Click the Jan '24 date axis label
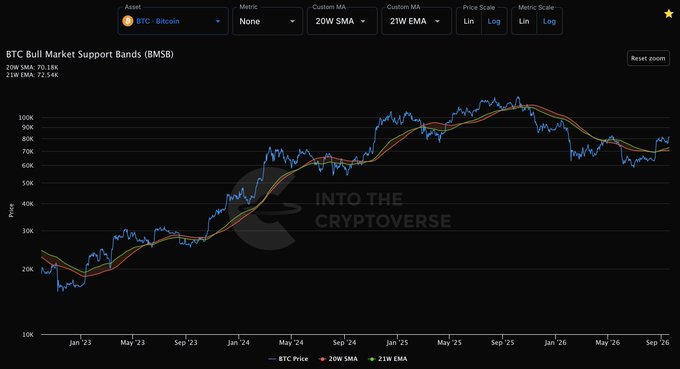Image resolution: width=680 pixels, height=369 pixels. (239, 343)
